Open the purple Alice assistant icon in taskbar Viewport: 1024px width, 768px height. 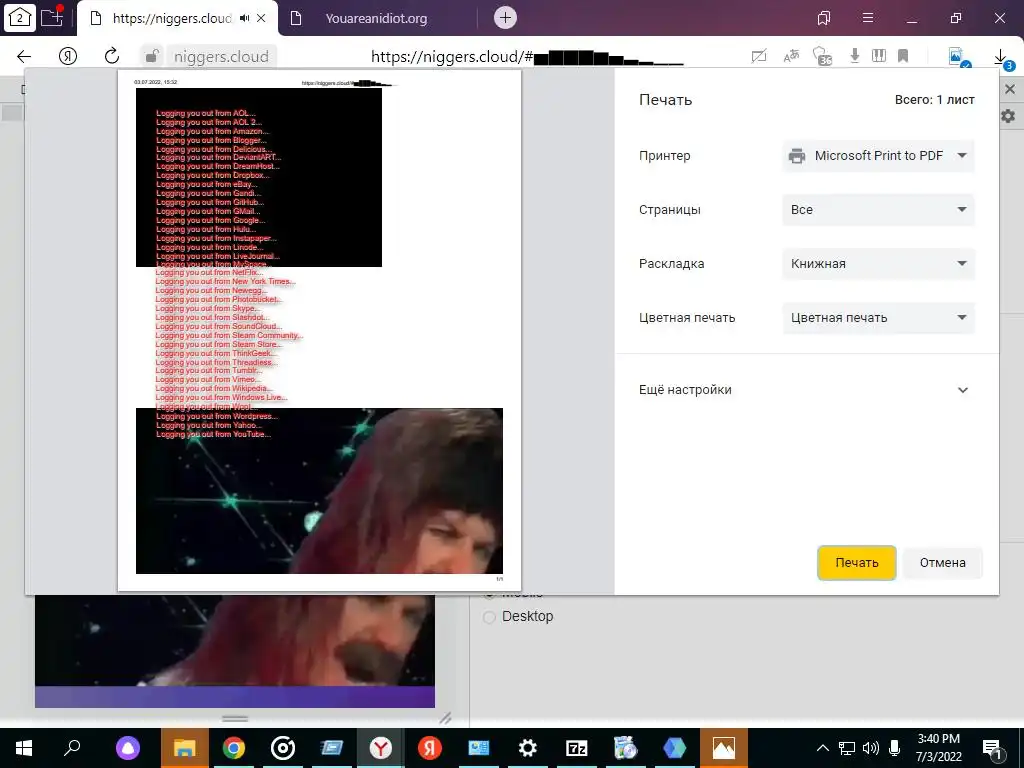128,748
